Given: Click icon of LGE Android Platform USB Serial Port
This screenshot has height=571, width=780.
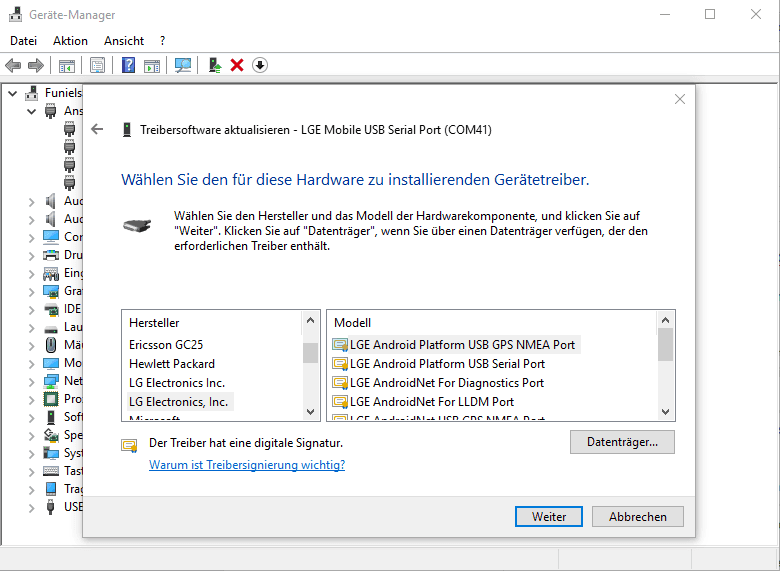Looking at the screenshot, I should coord(340,364).
